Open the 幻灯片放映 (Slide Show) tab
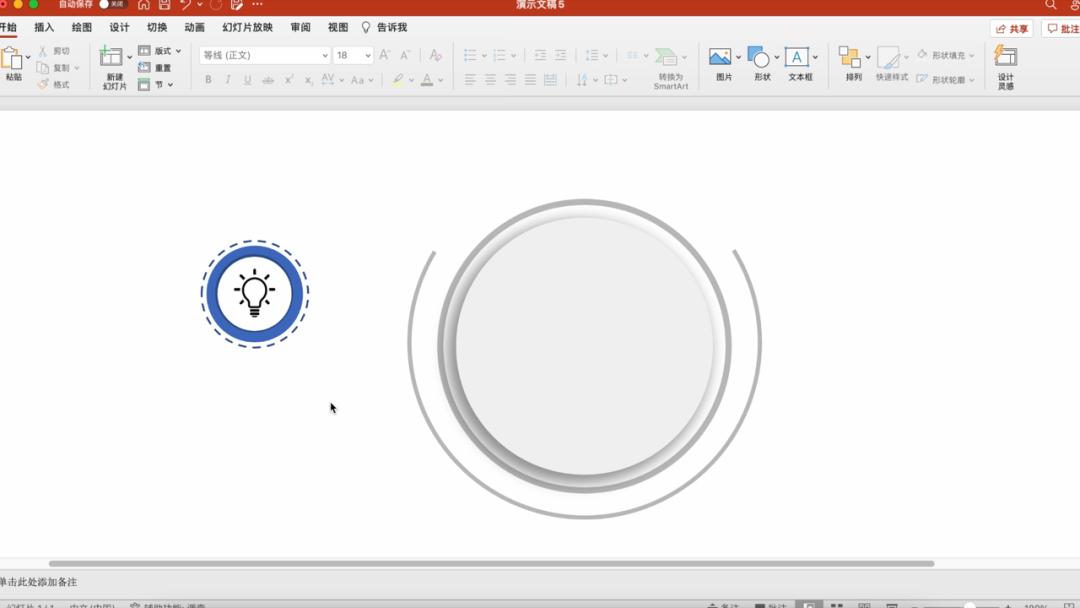 tap(247, 28)
